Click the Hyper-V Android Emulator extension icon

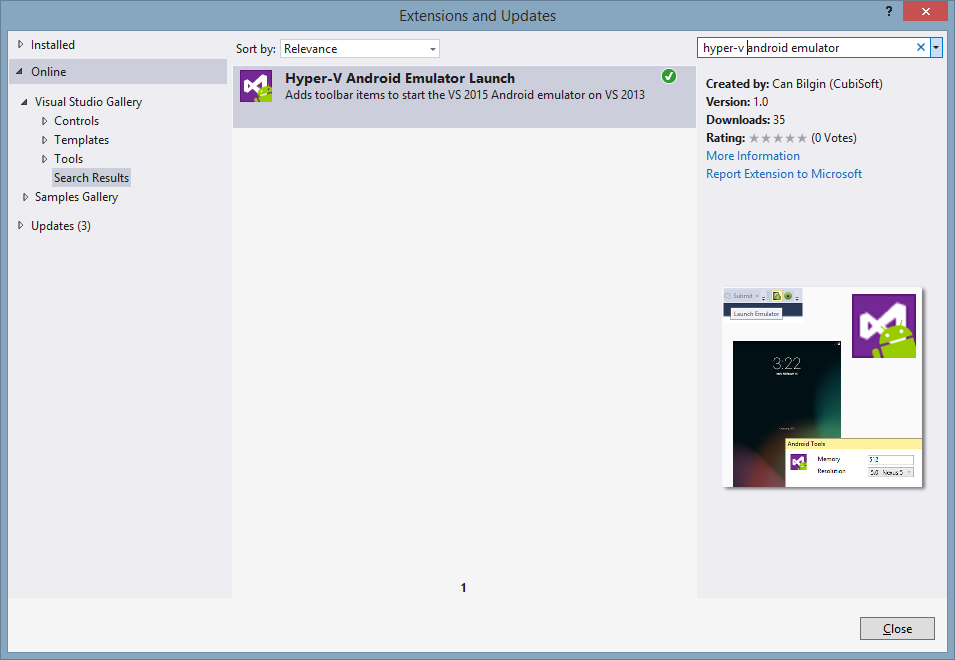click(x=257, y=87)
